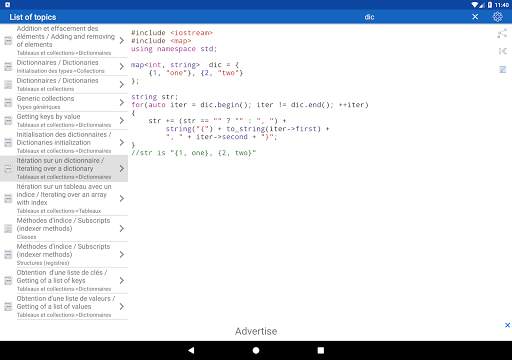512x360 pixels.
Task: Open 'Getting keys by value' topic
Action: coord(64,120)
